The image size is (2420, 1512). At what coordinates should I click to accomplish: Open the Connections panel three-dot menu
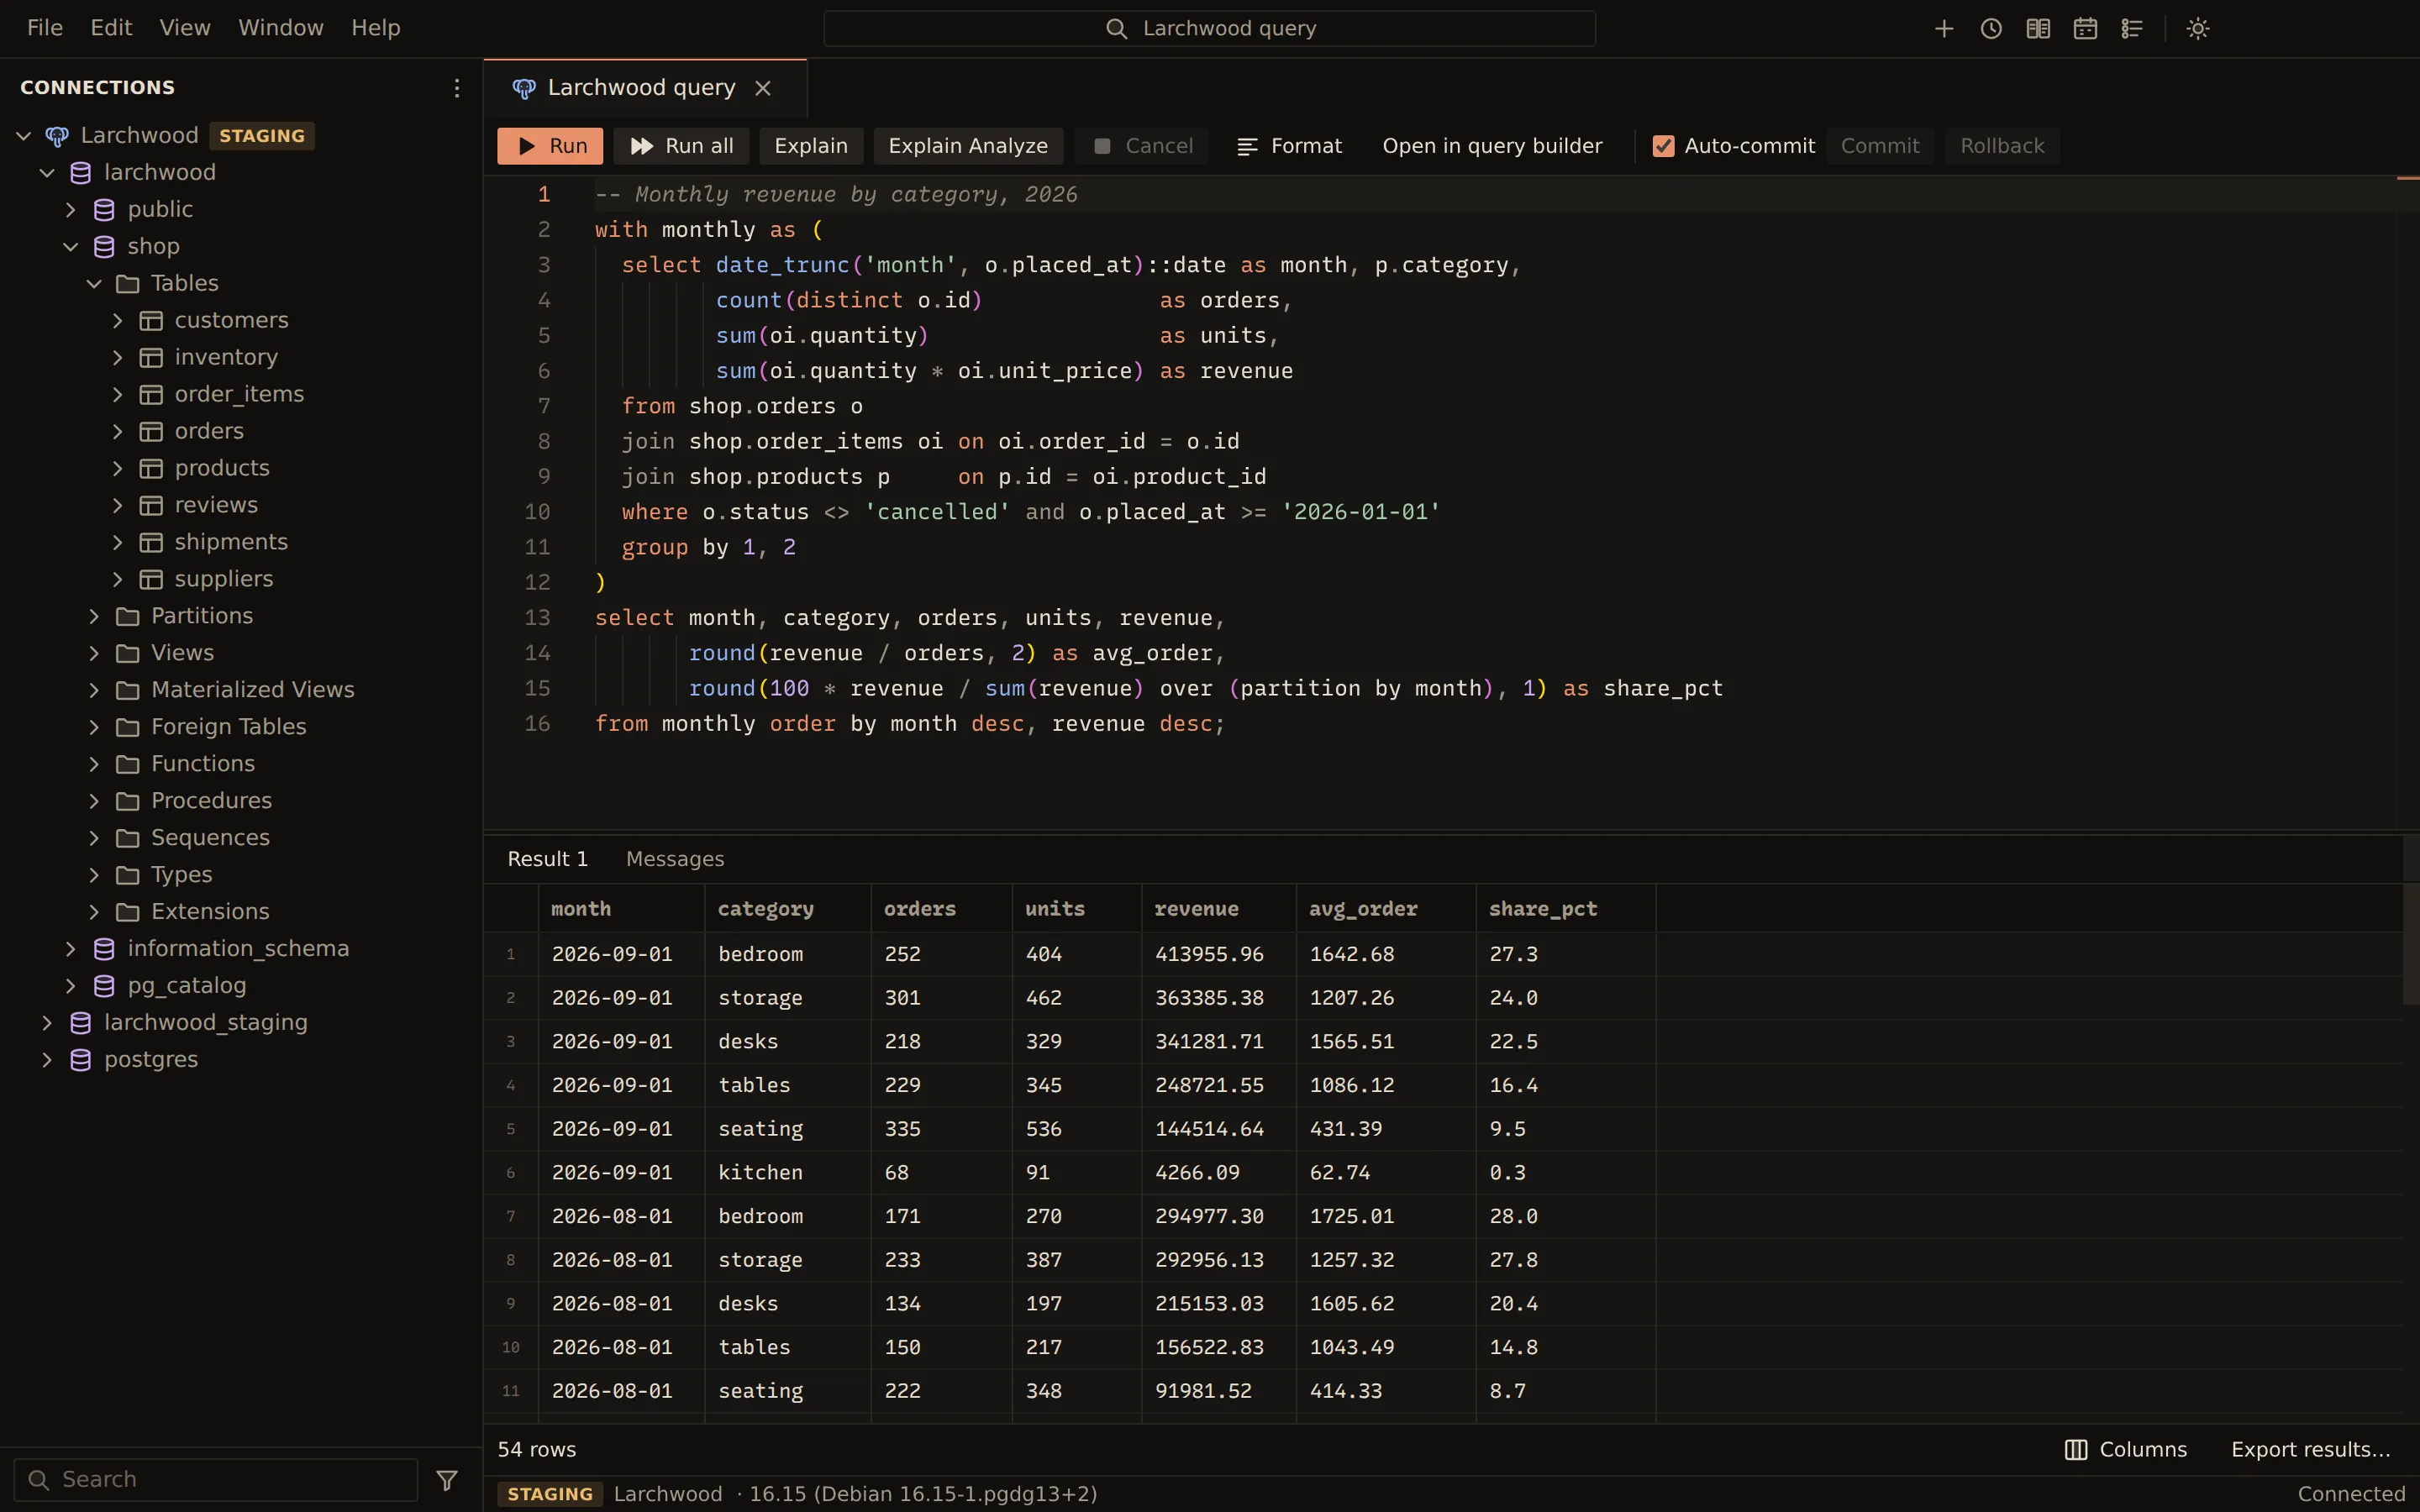[x=457, y=88]
